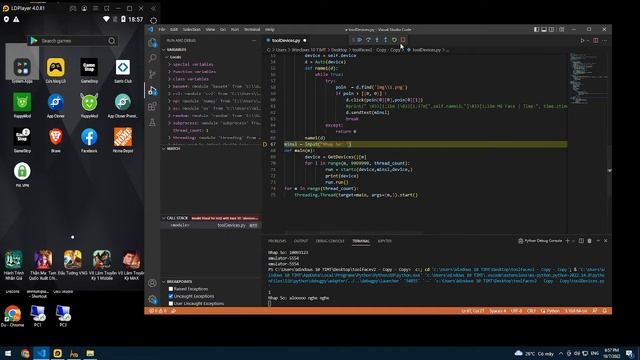Click LDPlayer icon in the taskbar

[58, 353]
